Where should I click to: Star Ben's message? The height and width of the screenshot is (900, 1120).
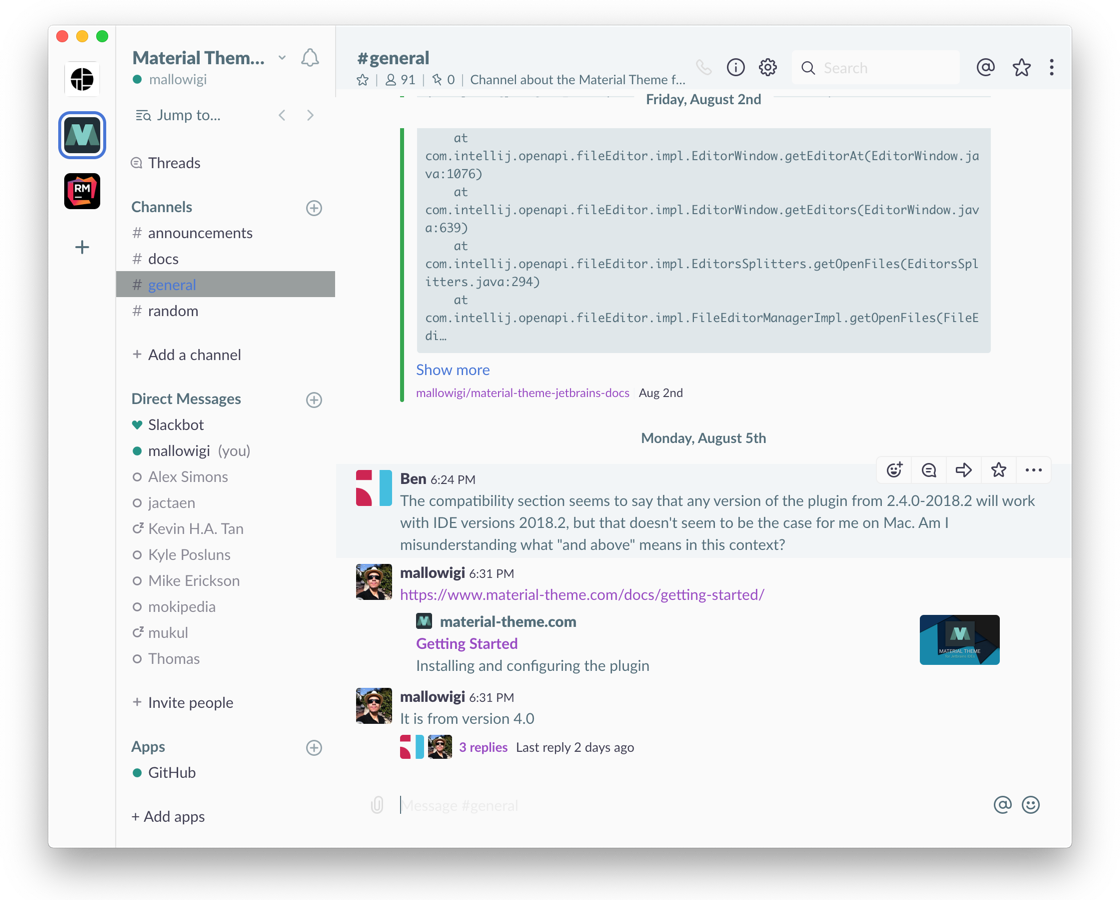[x=999, y=470]
